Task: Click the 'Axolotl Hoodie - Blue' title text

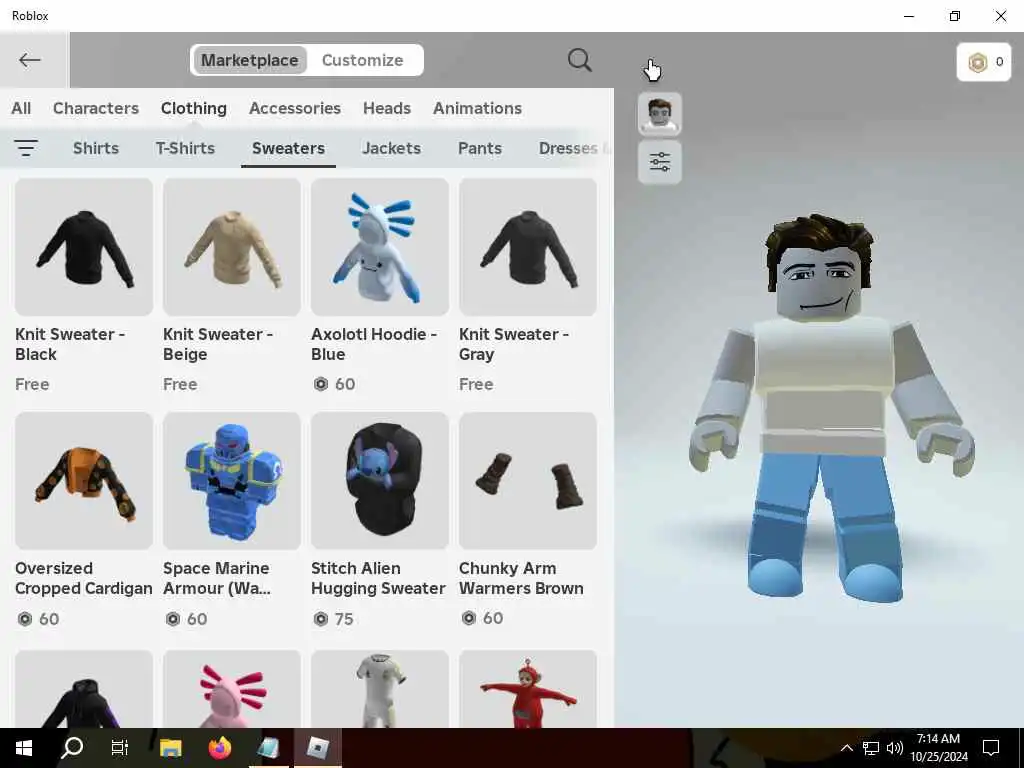Action: [374, 344]
